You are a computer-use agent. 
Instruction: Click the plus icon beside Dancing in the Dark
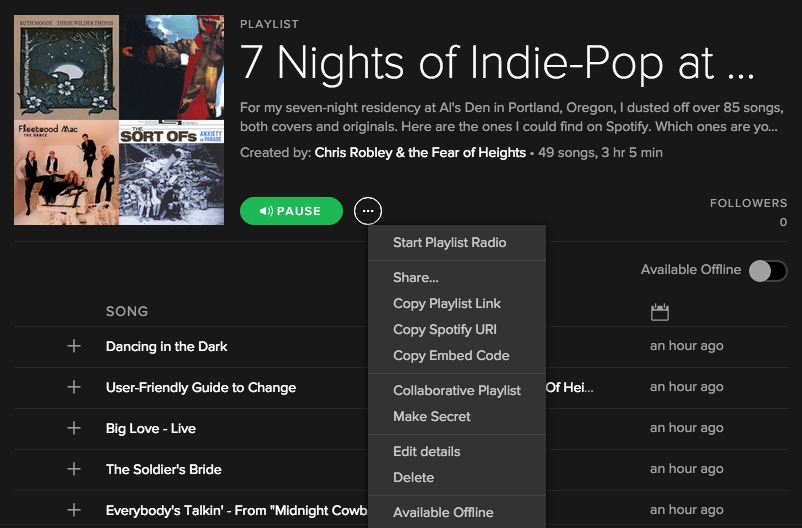tap(73, 346)
